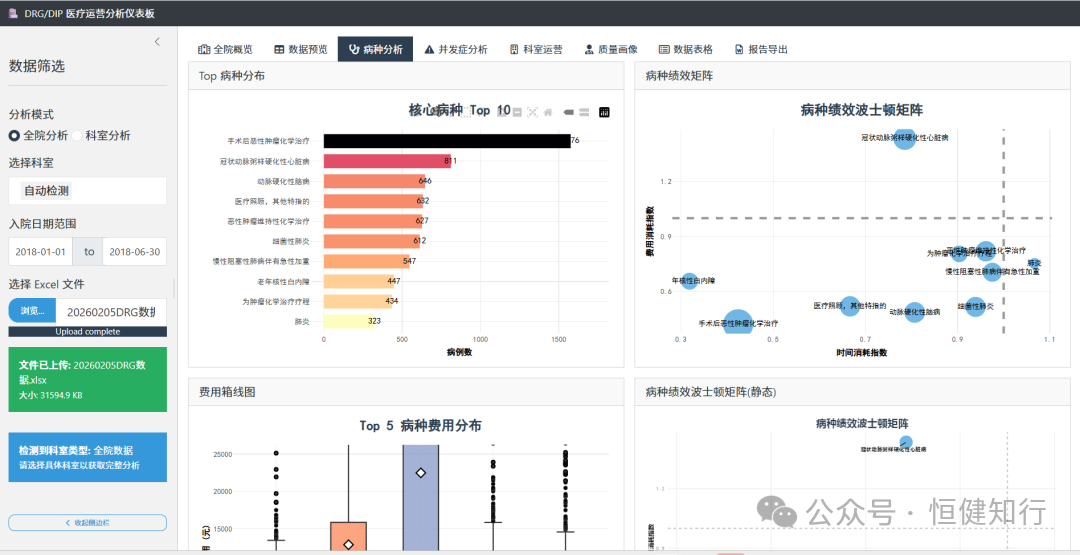Click the orange box in the 费用 boxplot
1080x555 pixels.
point(349,536)
